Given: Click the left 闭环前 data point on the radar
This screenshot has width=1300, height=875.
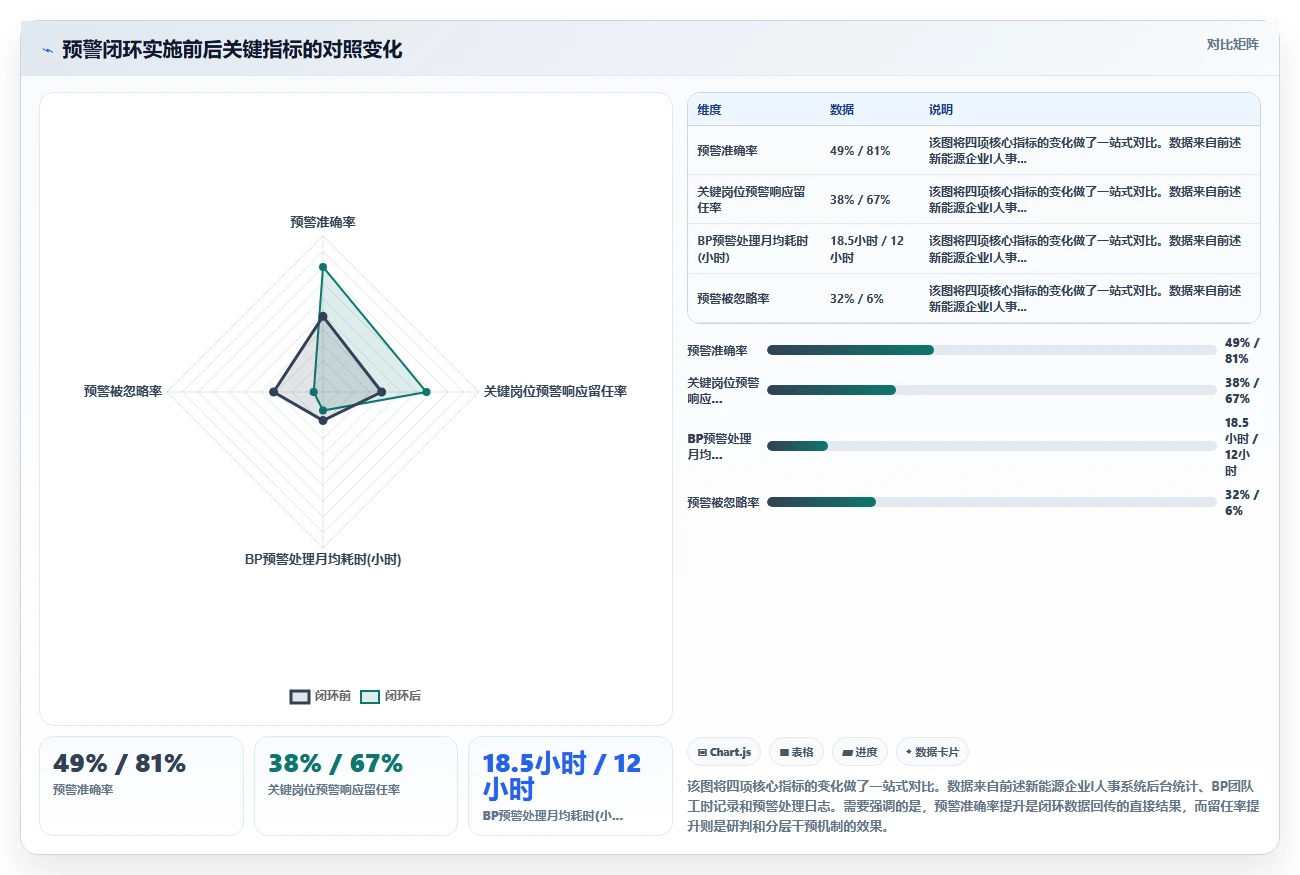Looking at the screenshot, I should [274, 392].
